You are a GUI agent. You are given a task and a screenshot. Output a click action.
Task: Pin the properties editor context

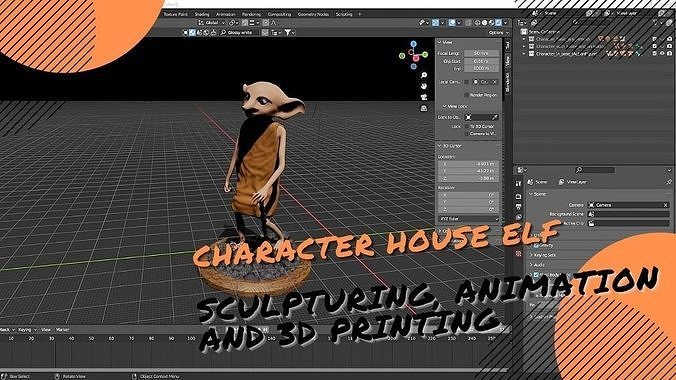(x=669, y=182)
